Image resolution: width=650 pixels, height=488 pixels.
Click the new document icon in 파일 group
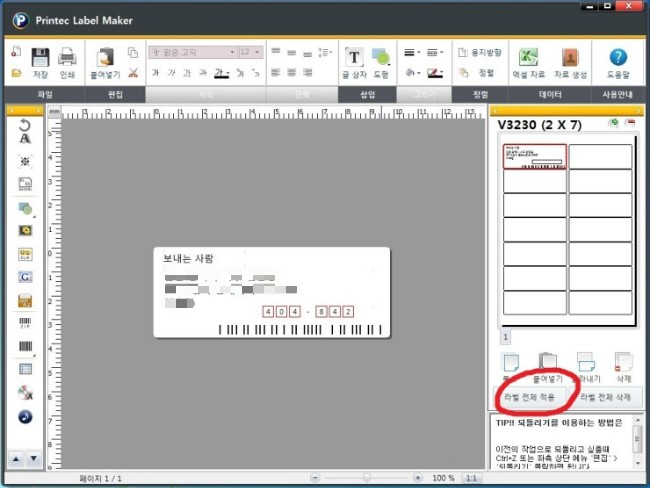tap(16, 51)
